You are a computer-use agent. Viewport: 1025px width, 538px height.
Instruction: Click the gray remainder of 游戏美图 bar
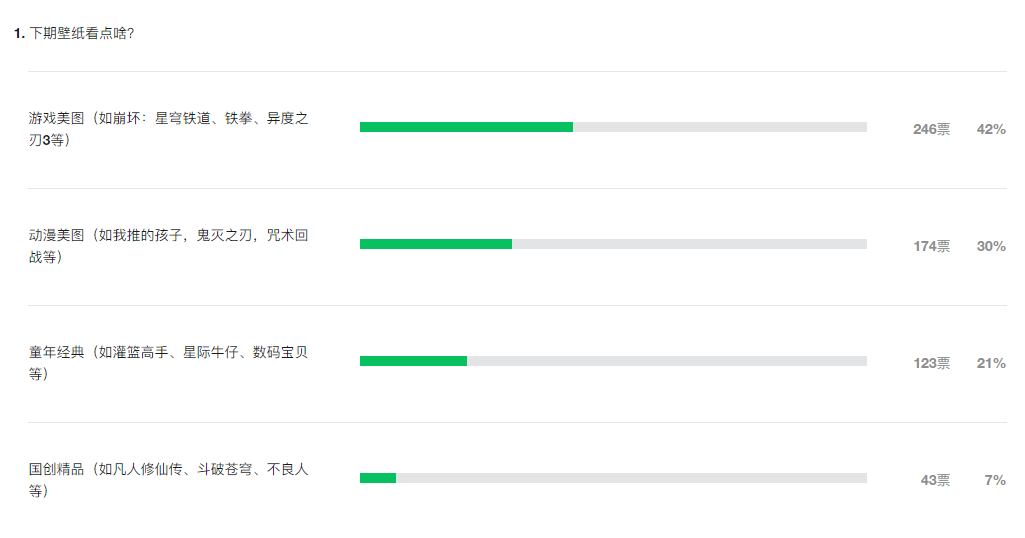(x=720, y=127)
